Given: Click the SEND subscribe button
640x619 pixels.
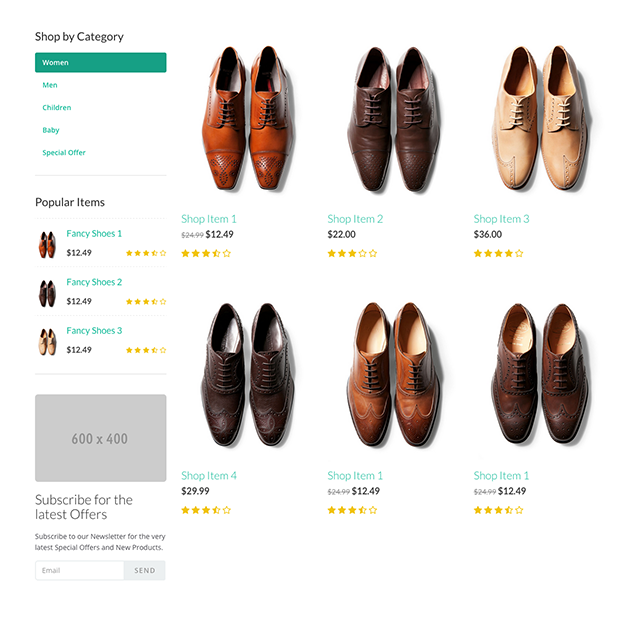Looking at the screenshot, I should coord(145,570).
